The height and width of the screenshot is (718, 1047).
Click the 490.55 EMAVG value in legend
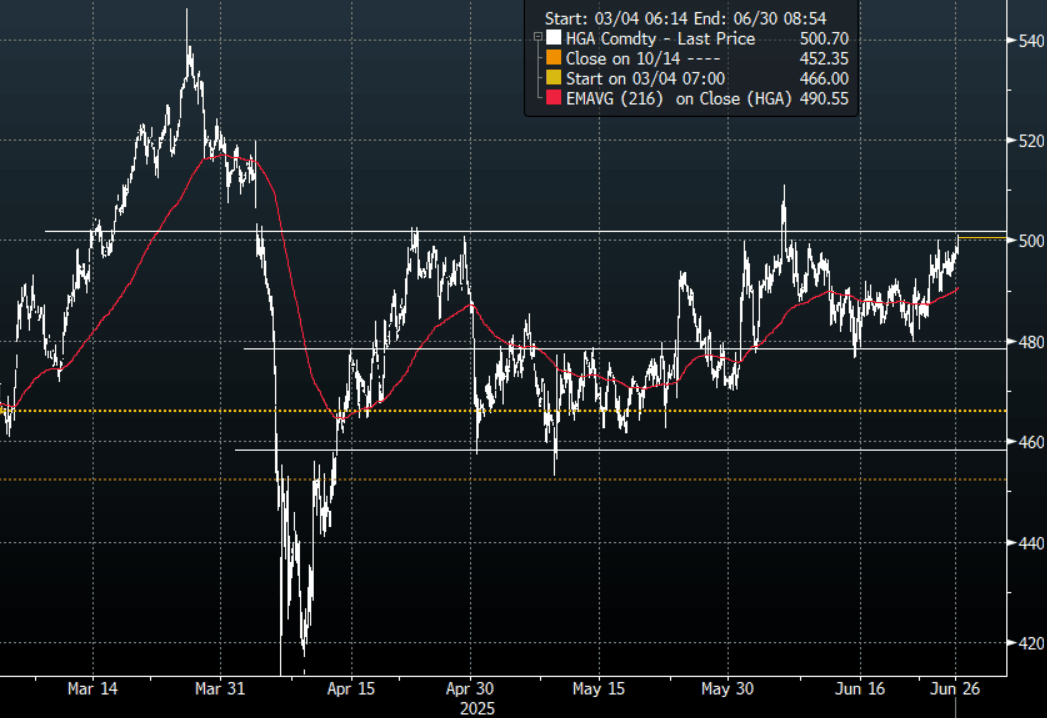click(826, 98)
